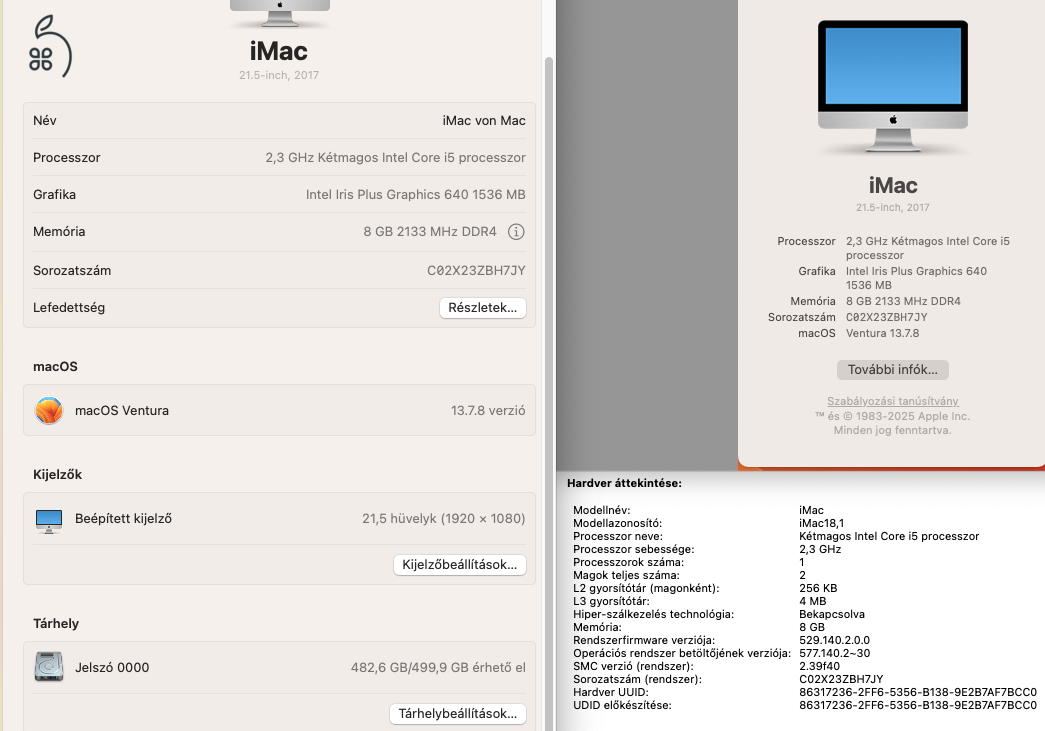
Task: Select the macOS Ventura version row
Action: [x=278, y=410]
